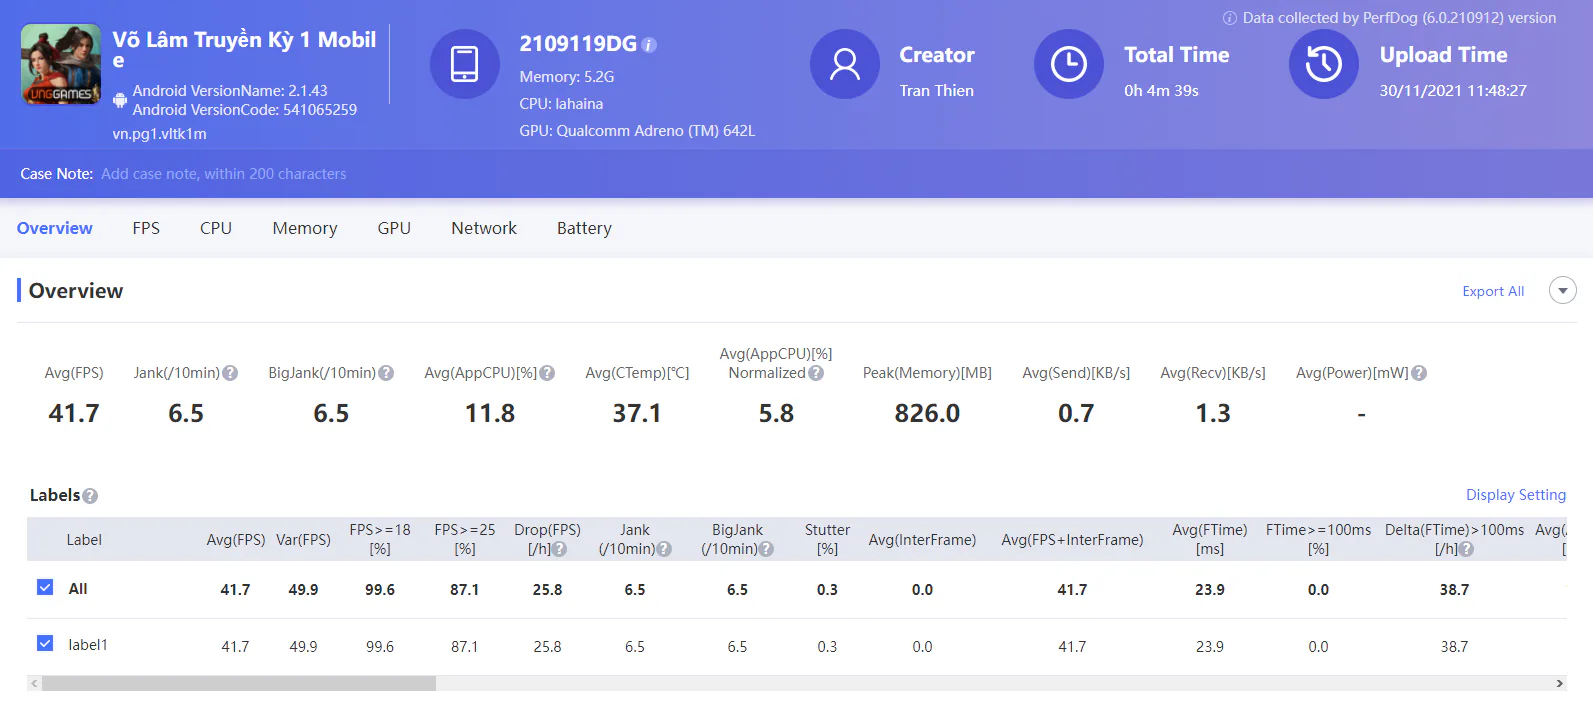This screenshot has height=704, width=1593.
Task: Click upload time 30/11/2021 11:48:27
Action: point(1453,91)
